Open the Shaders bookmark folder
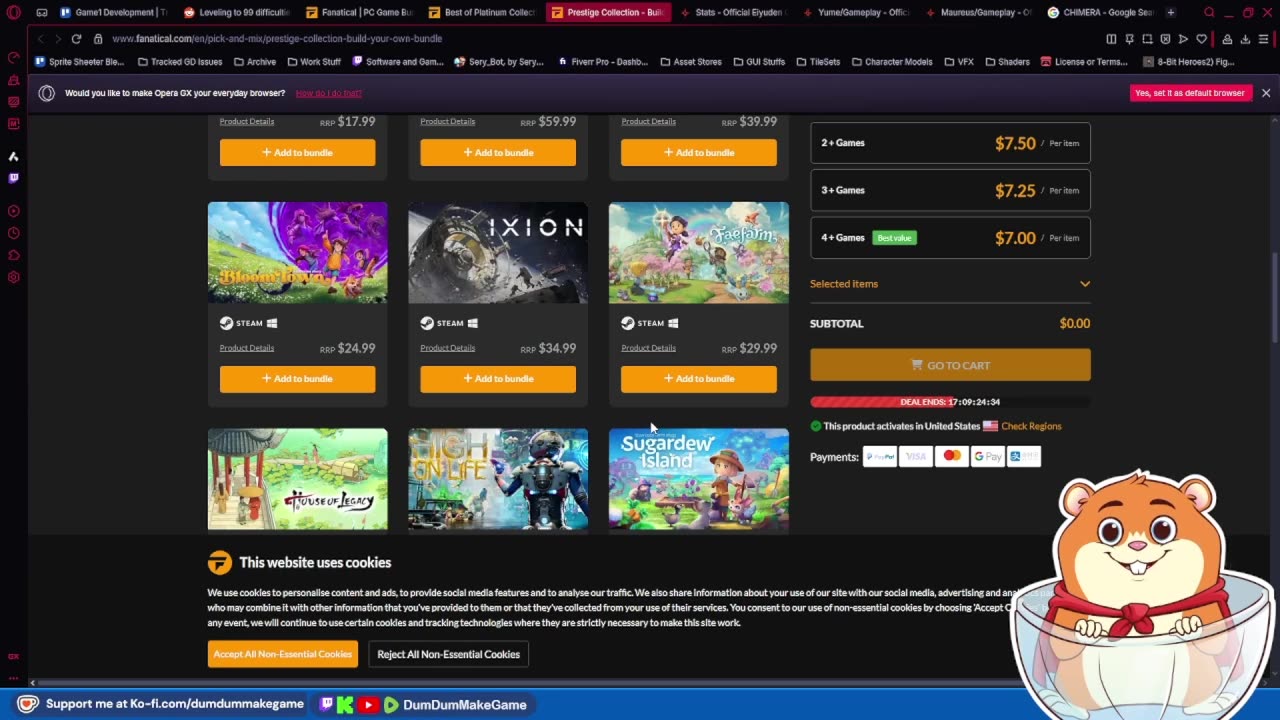Image resolution: width=1280 pixels, height=720 pixels. pyautogui.click(x=1007, y=62)
